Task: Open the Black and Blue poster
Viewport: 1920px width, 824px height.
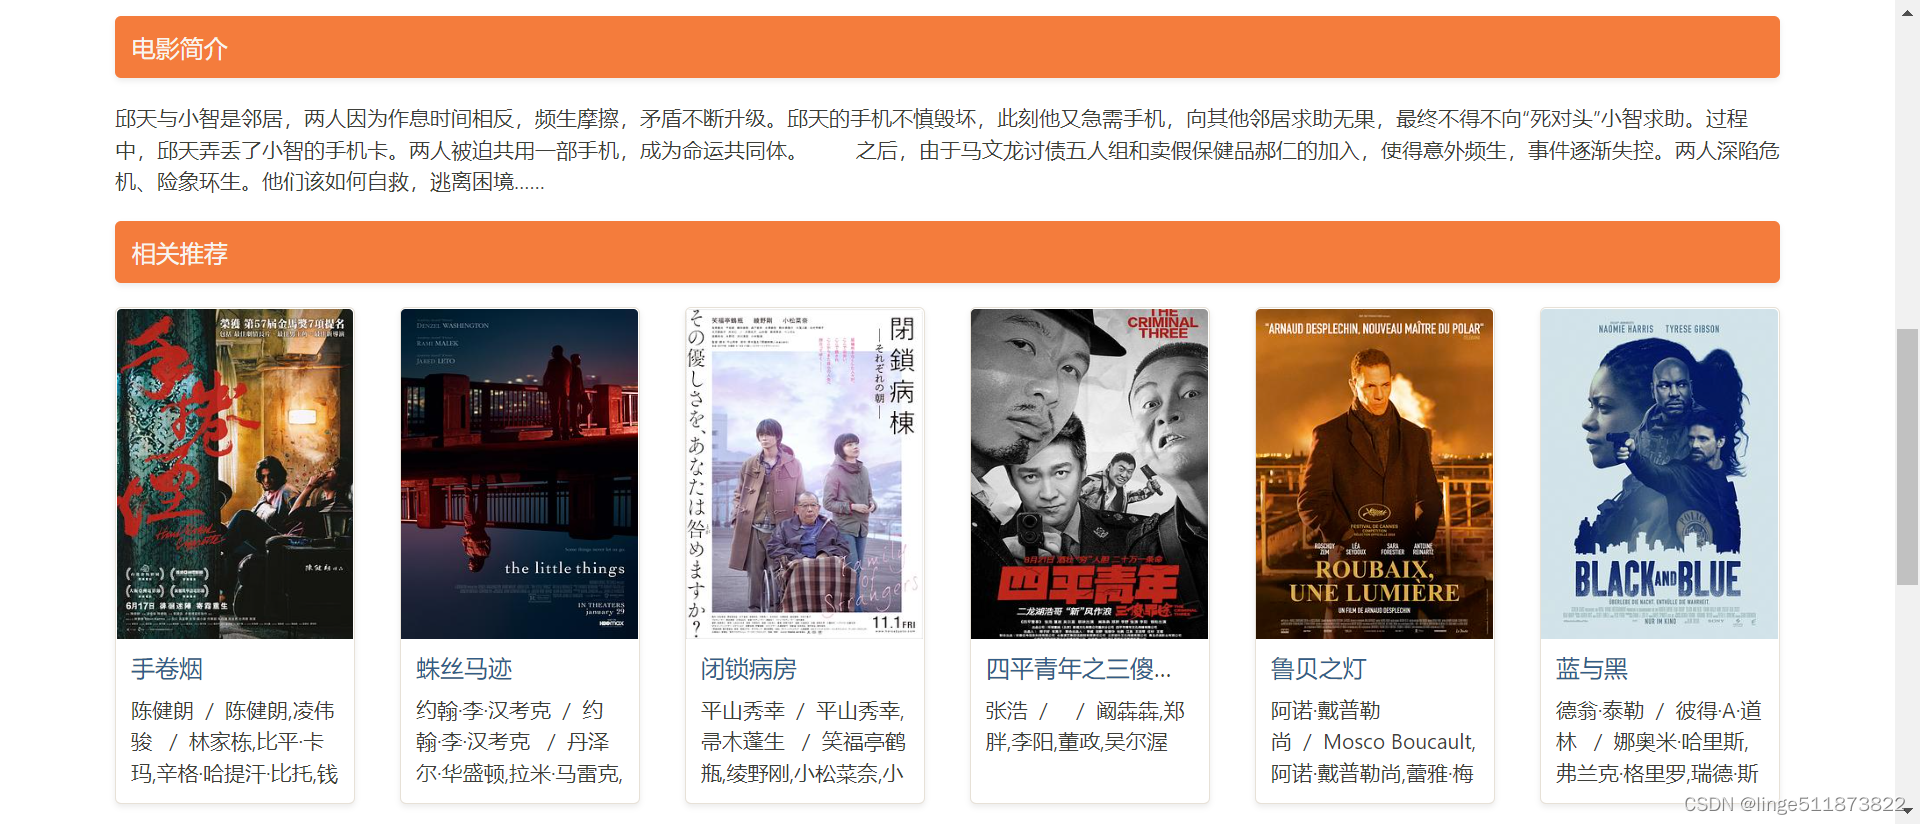Action: pos(1659,473)
